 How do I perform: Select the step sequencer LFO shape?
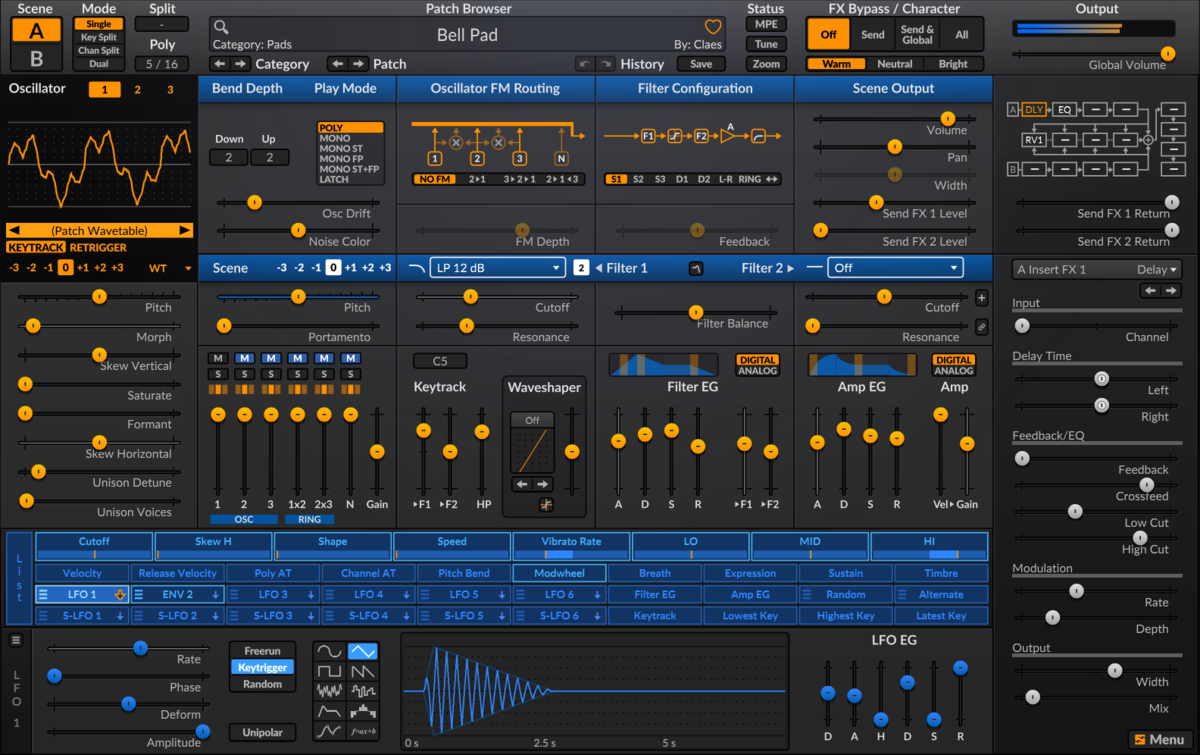pyautogui.click(x=363, y=711)
